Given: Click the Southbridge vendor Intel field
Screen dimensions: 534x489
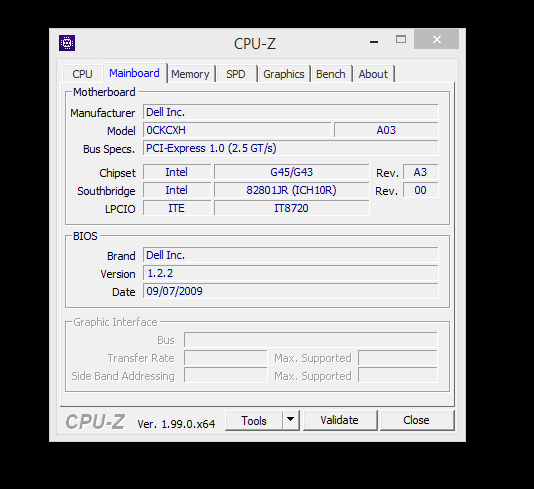Looking at the screenshot, I should pos(177,190).
